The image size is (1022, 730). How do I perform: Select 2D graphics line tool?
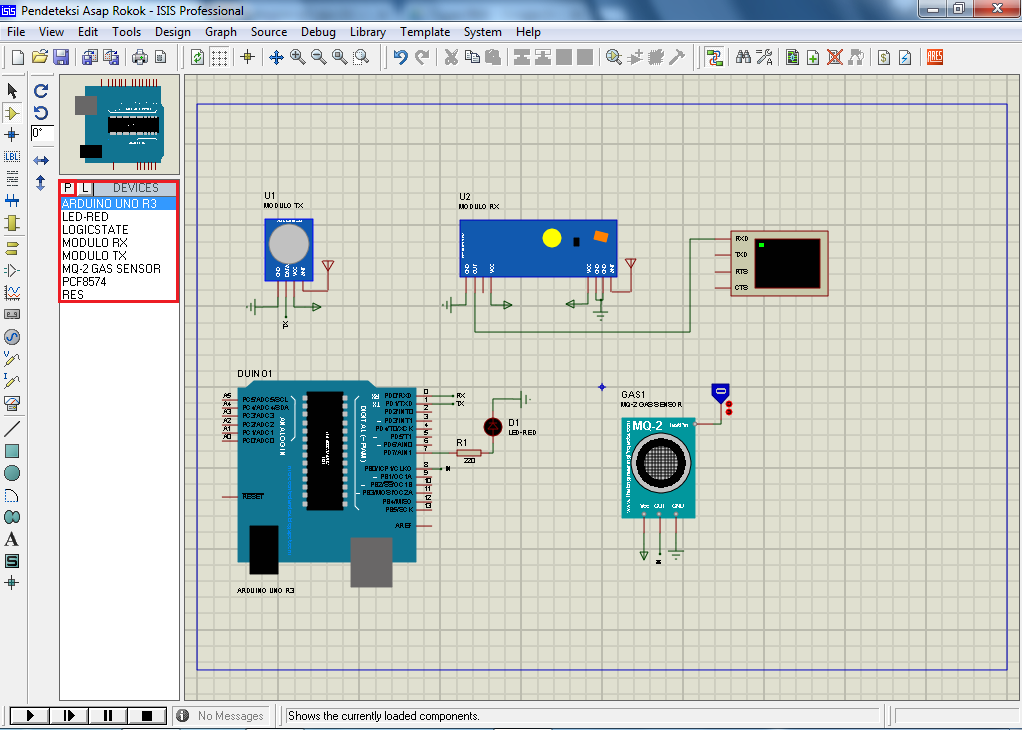[12, 428]
